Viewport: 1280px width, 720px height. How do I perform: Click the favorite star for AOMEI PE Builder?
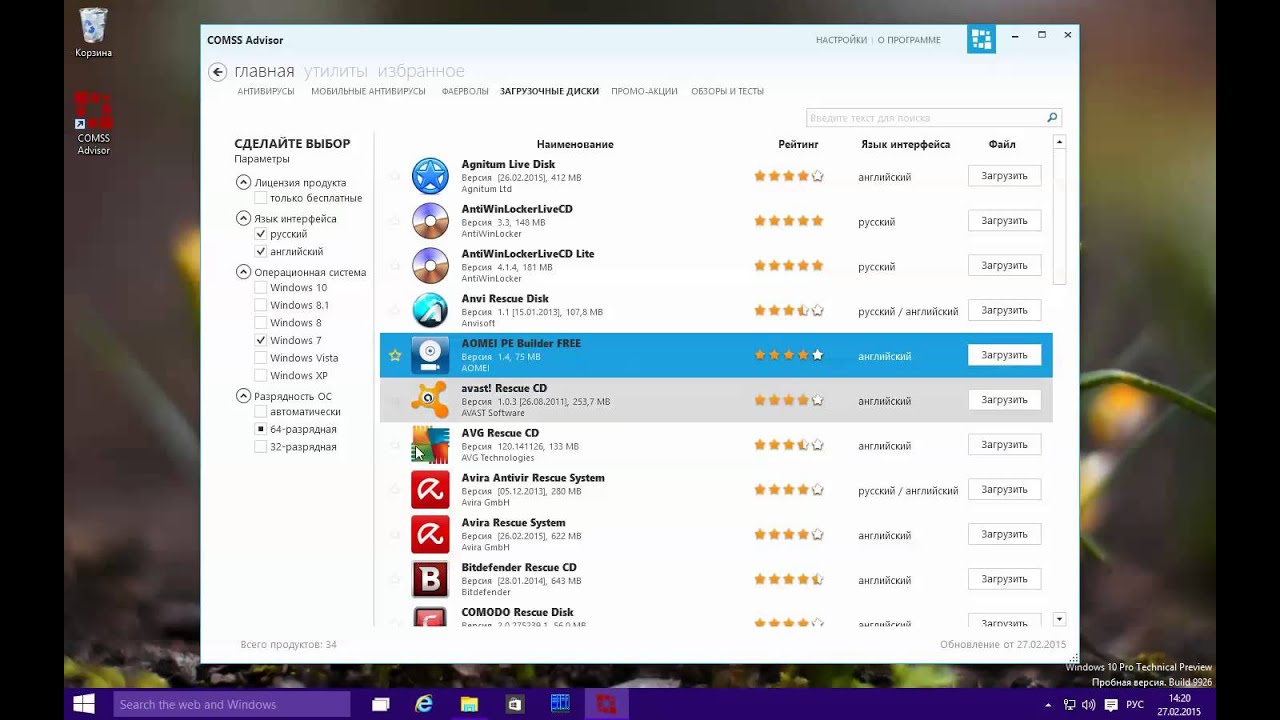tap(395, 355)
